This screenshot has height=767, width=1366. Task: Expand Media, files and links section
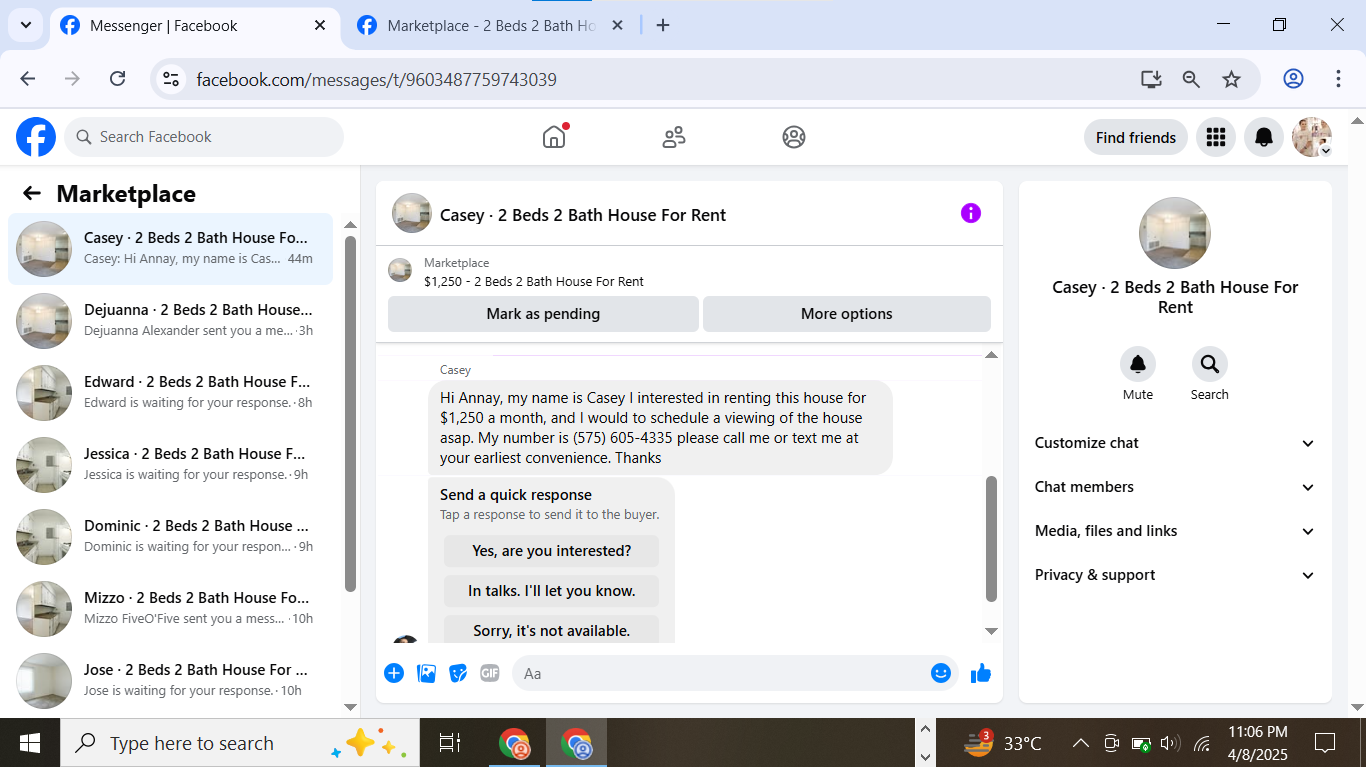(1175, 531)
